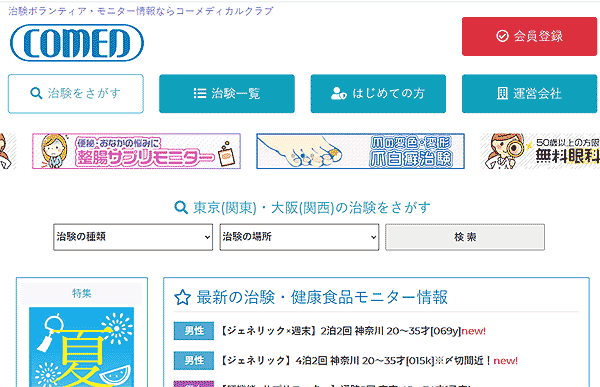The image size is (600, 387).
Task: Click the red 会員登録 button
Action: coord(529,36)
